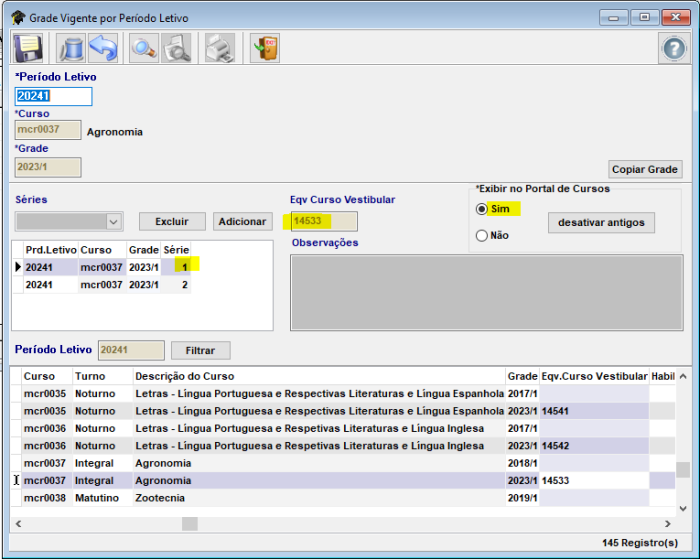The image size is (700, 560).
Task: Click the blue undo arrow icon
Action: click(x=103, y=48)
